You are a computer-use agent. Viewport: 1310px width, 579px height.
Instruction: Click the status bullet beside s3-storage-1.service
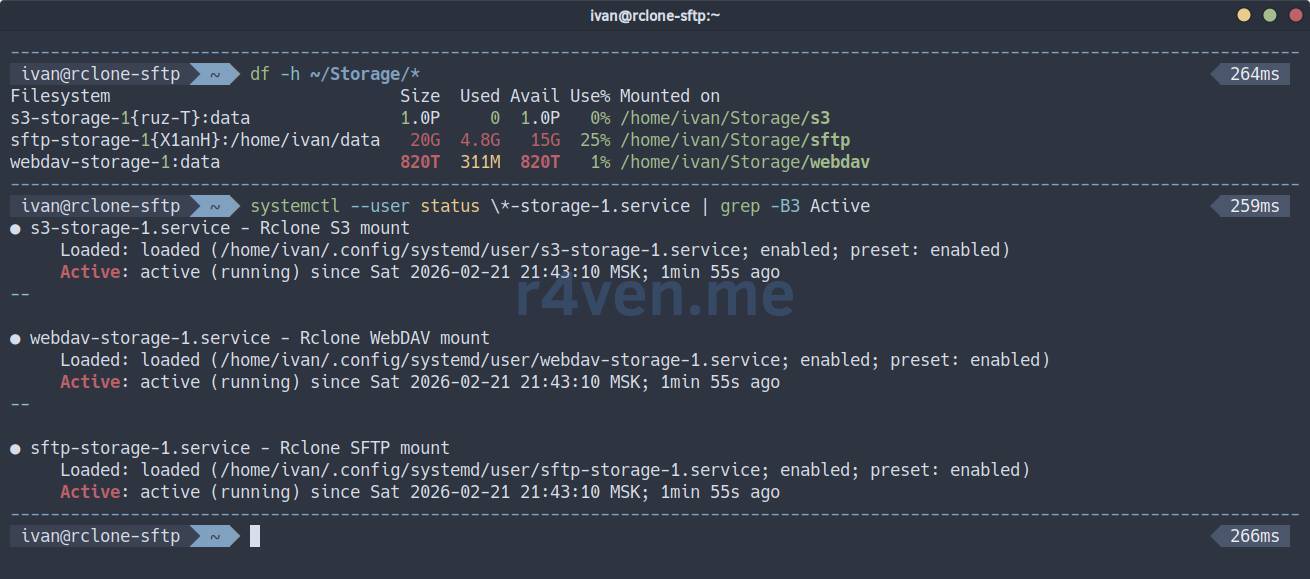16,228
